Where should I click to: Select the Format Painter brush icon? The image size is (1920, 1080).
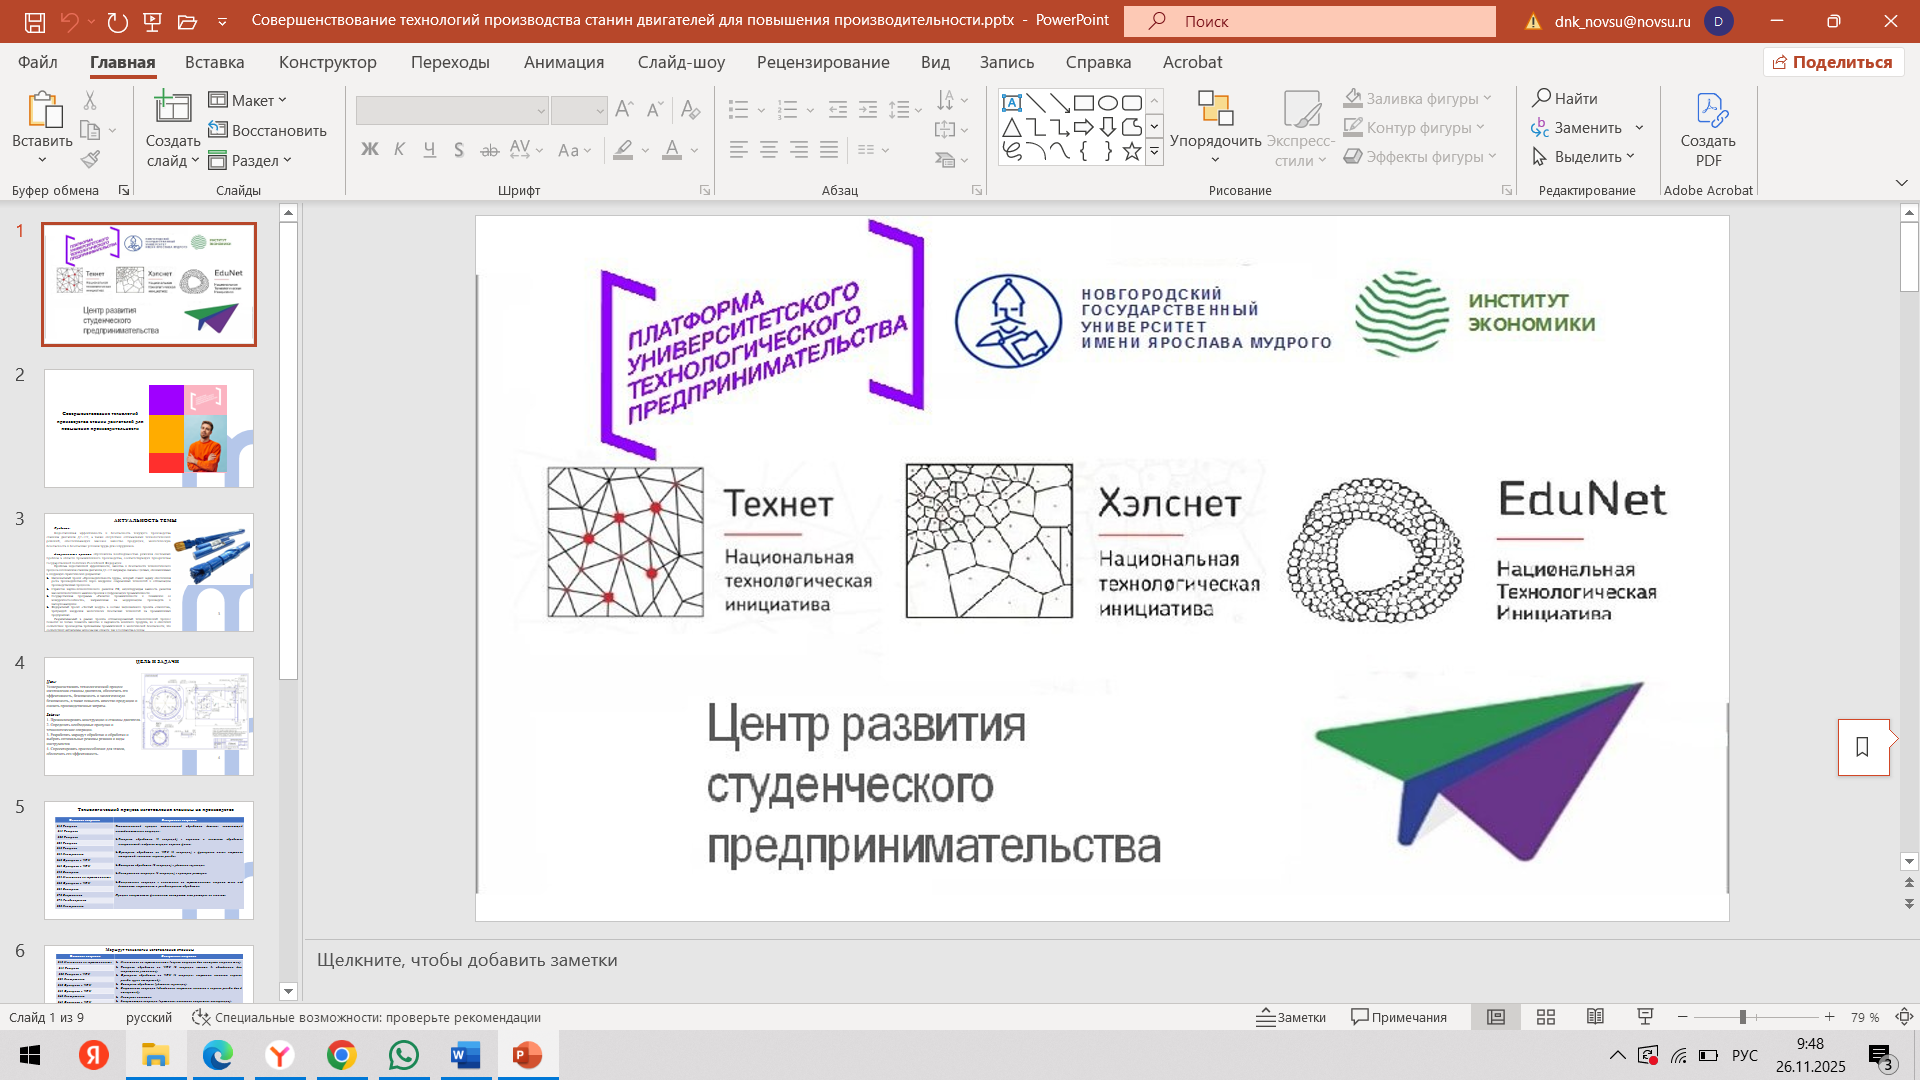click(x=90, y=160)
